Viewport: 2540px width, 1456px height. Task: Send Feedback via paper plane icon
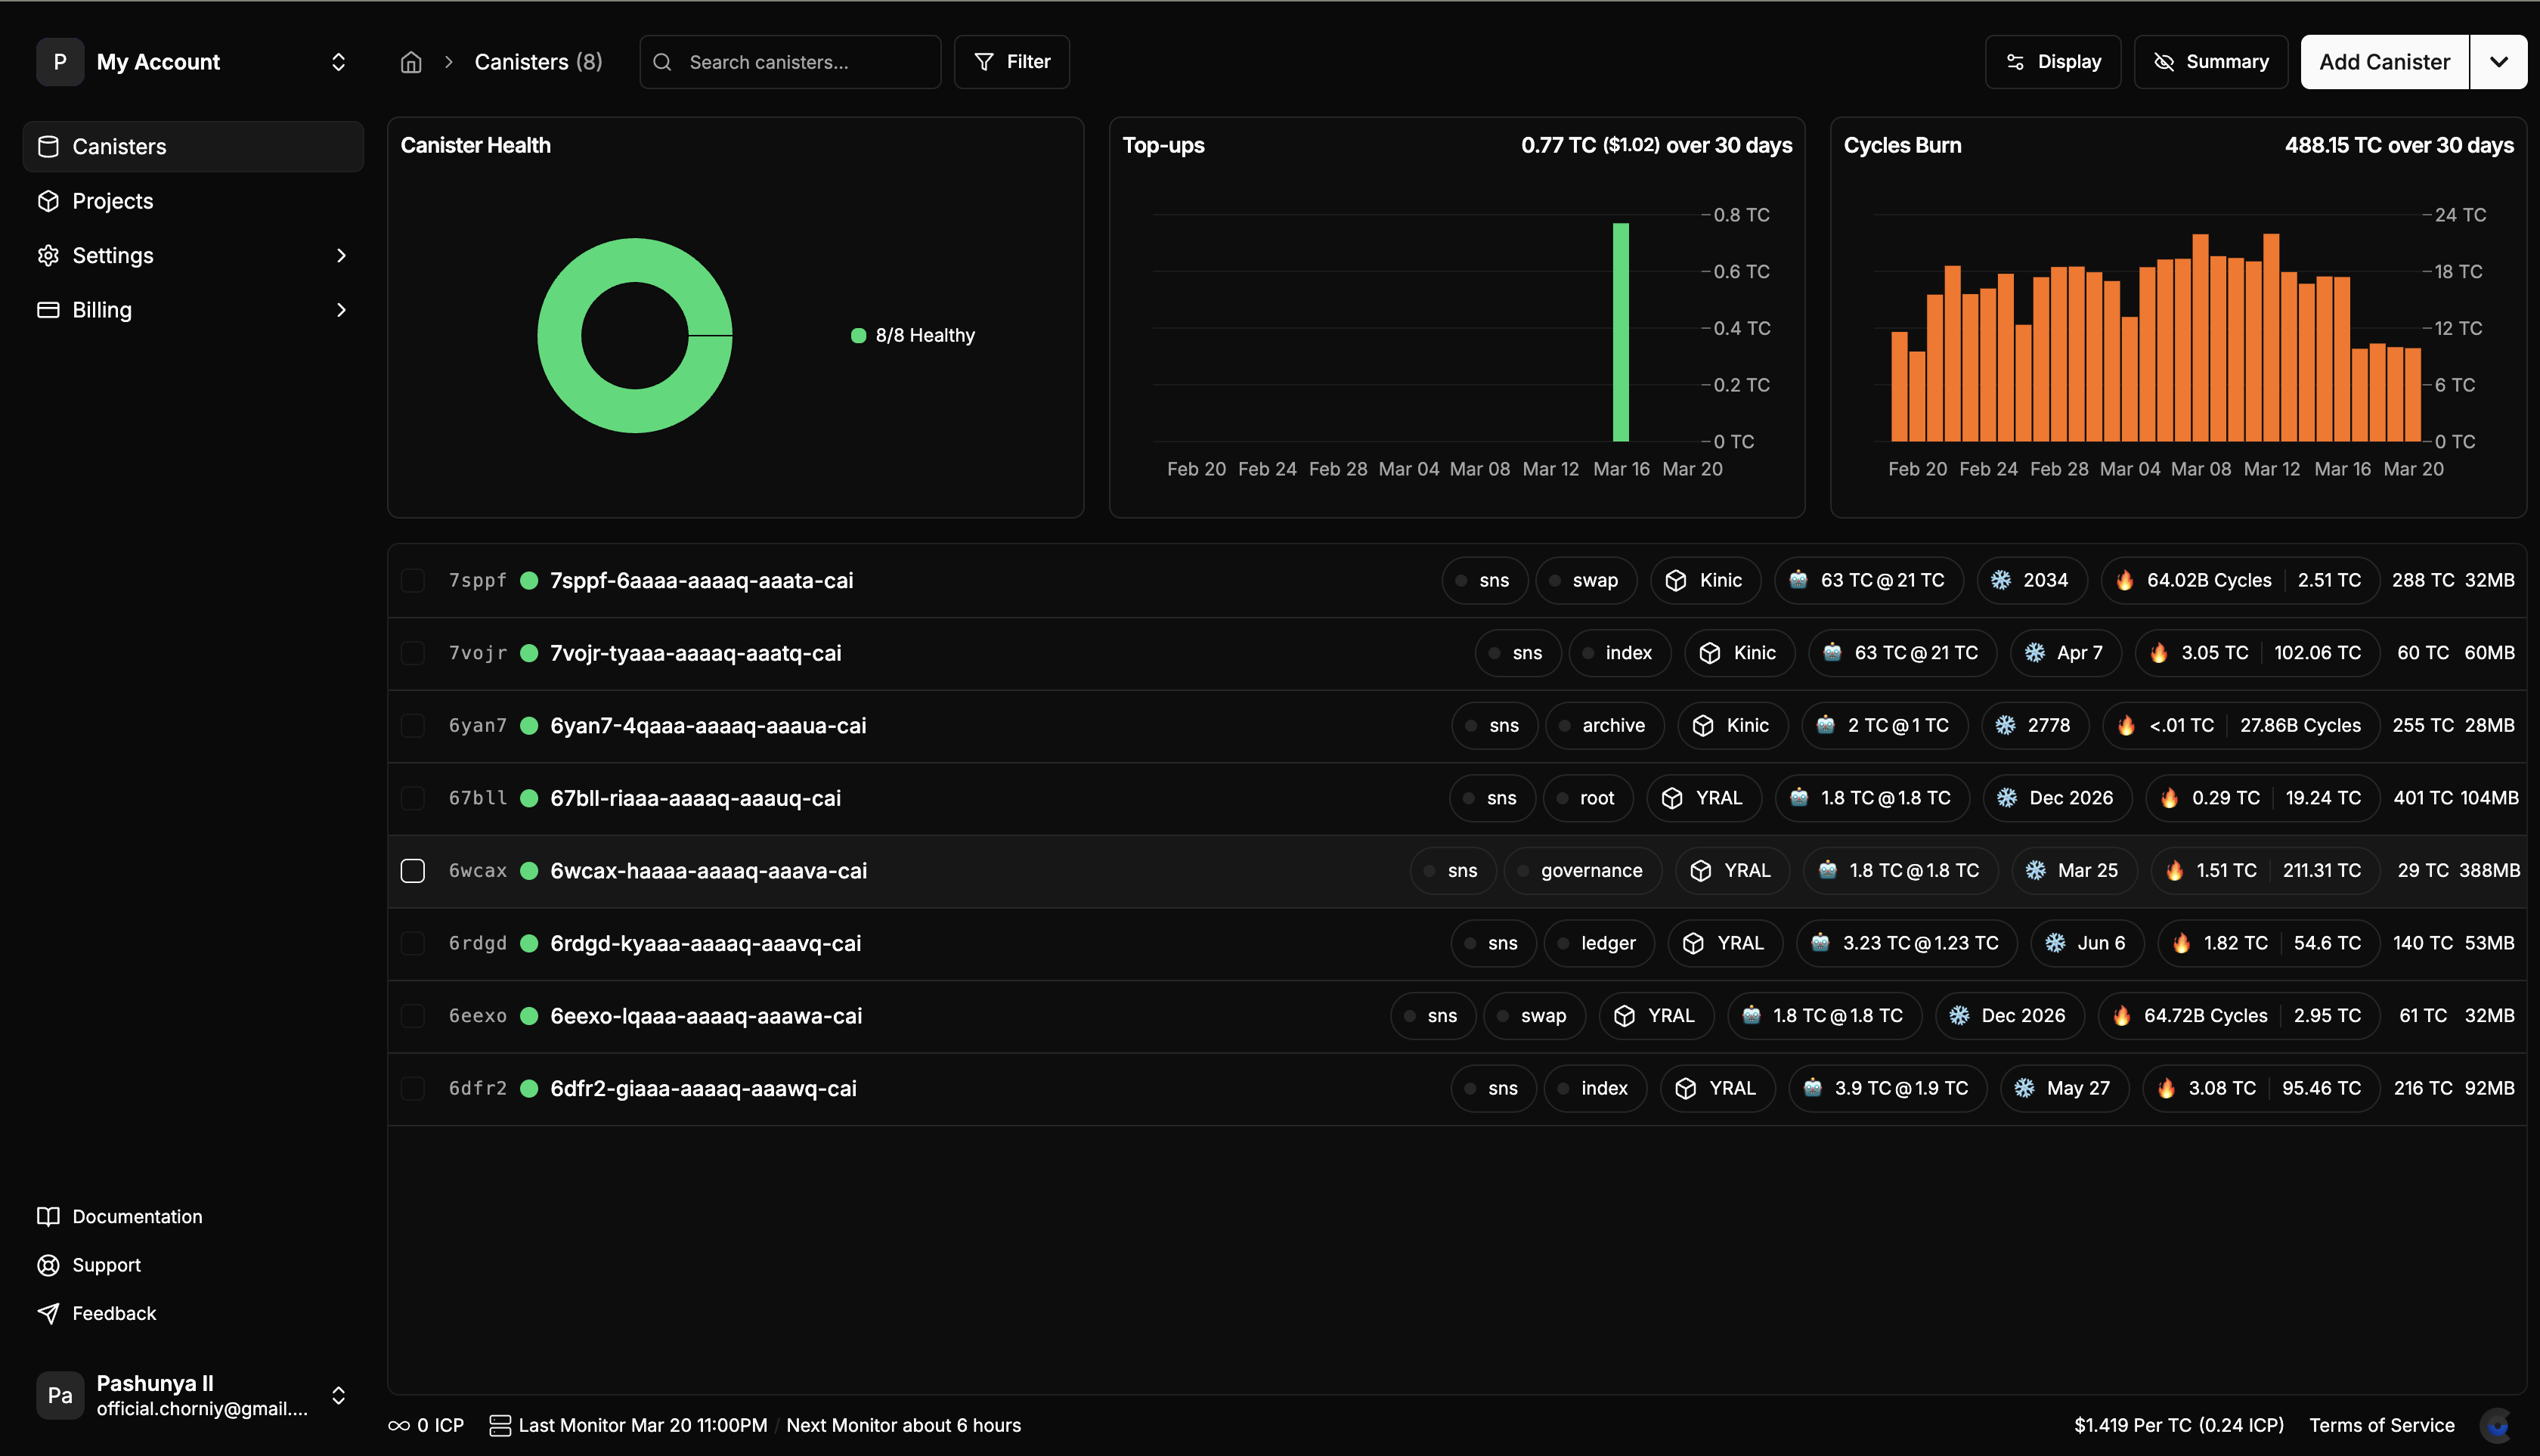(49, 1313)
